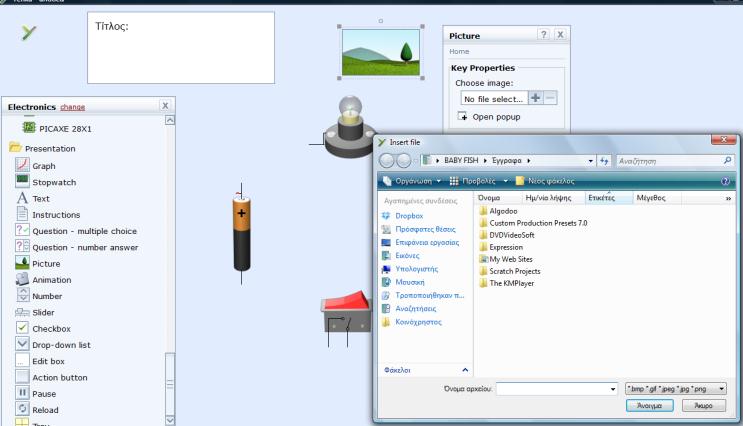Click the battery component on canvas
The width and height of the screenshot is (743, 426).
point(241,234)
